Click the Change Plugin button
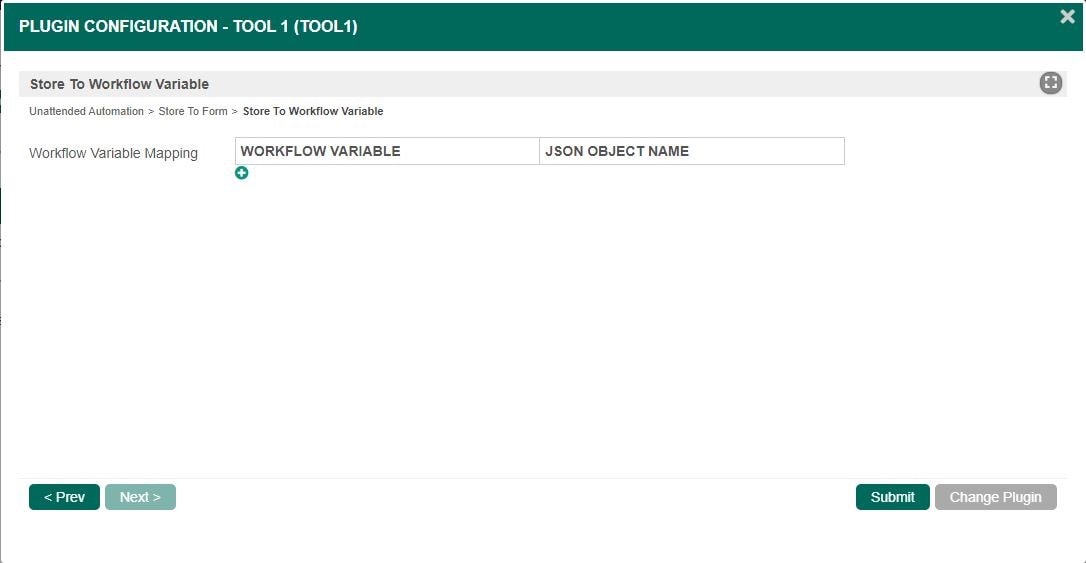 click(995, 497)
